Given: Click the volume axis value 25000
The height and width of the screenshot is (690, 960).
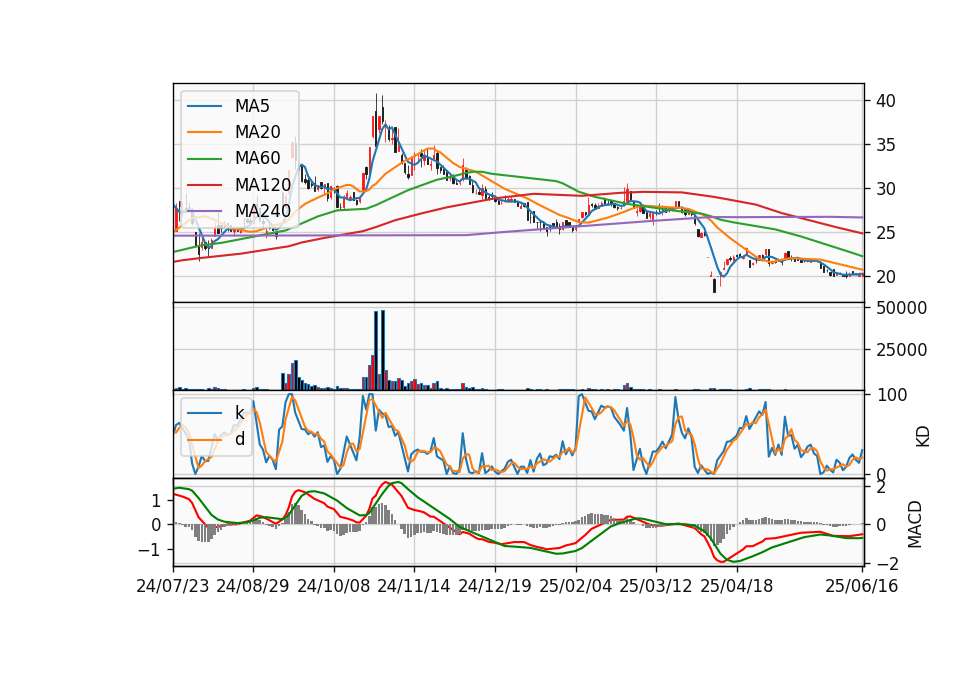Looking at the screenshot, I should pyautogui.click(x=901, y=350).
